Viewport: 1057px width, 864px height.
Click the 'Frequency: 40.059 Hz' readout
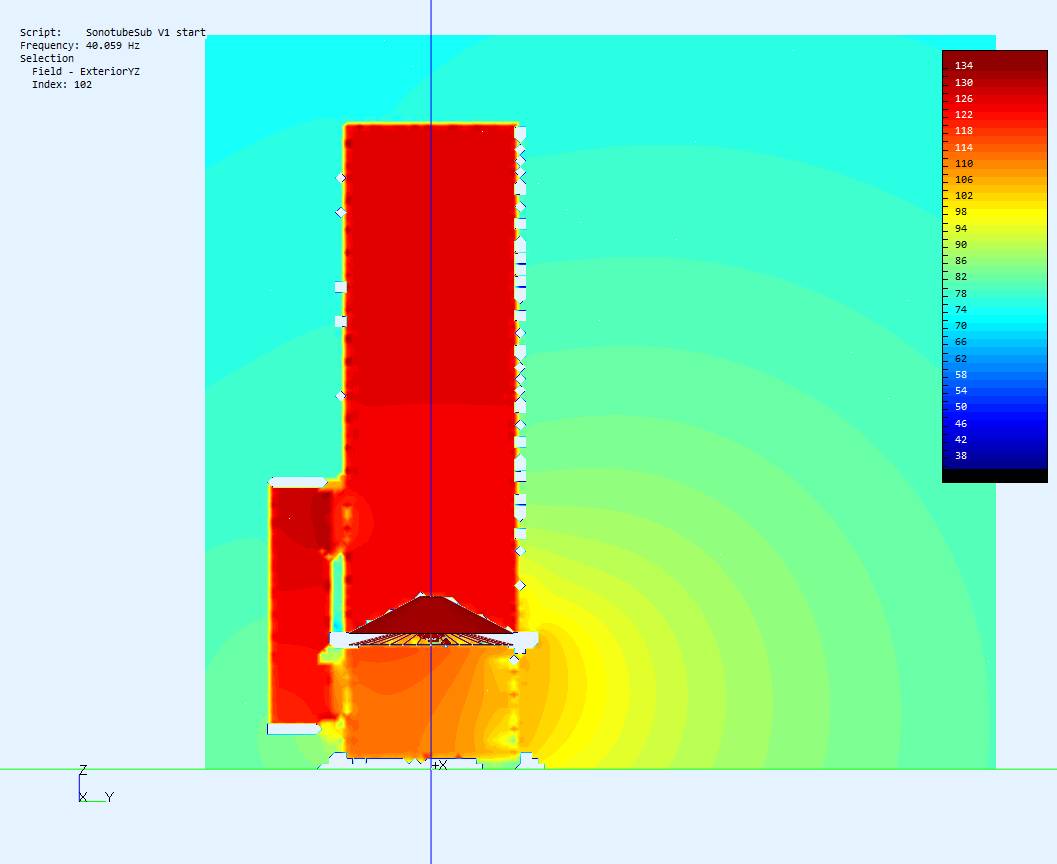point(80,45)
